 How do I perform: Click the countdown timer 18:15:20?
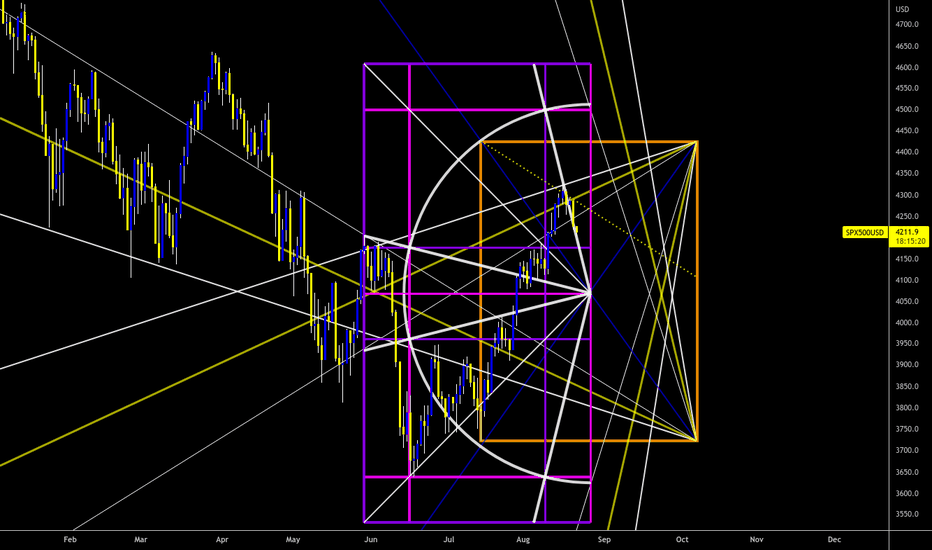pos(910,241)
